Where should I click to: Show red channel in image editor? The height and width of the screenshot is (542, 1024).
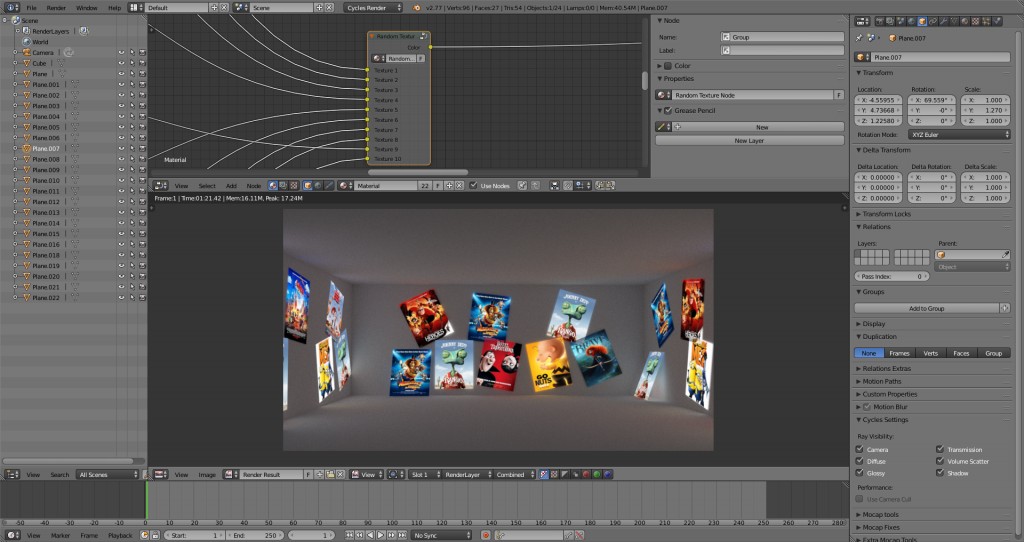[x=586, y=475]
